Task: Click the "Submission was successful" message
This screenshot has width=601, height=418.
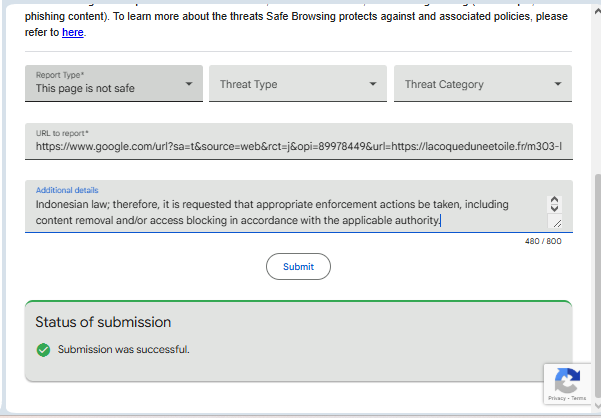Action: pyautogui.click(x=123, y=349)
